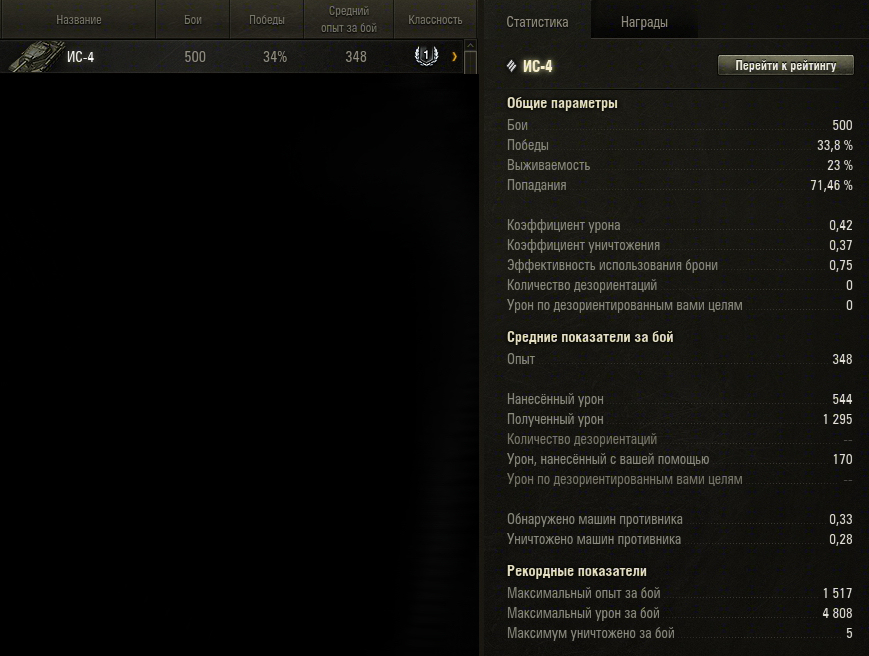Sort by Средний опыт за бой header
The width and height of the screenshot is (869, 656).
coord(349,19)
